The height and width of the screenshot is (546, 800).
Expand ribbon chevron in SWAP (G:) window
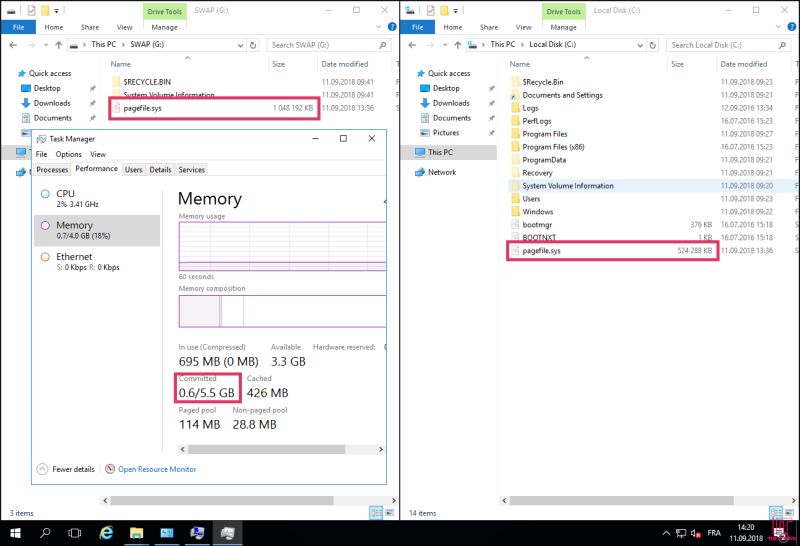[x=378, y=27]
